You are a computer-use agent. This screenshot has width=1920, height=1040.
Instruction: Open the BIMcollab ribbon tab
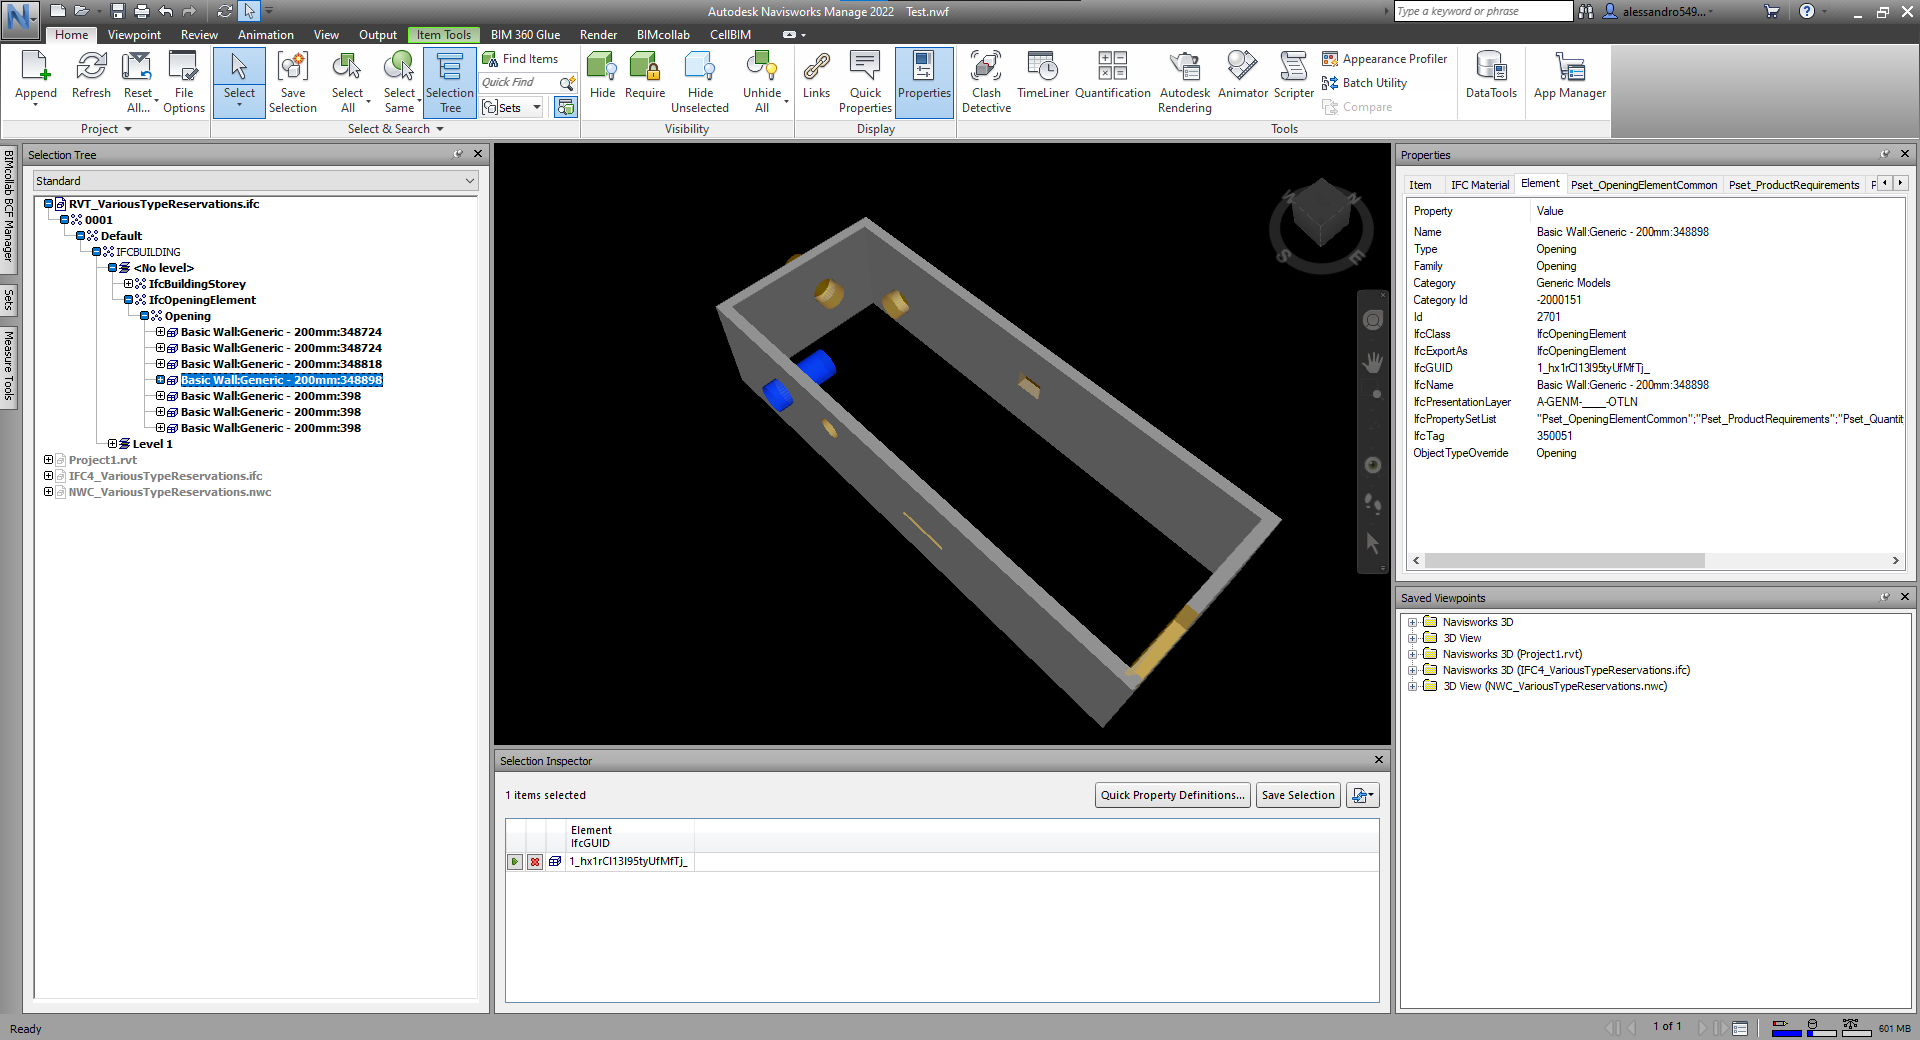tap(663, 35)
